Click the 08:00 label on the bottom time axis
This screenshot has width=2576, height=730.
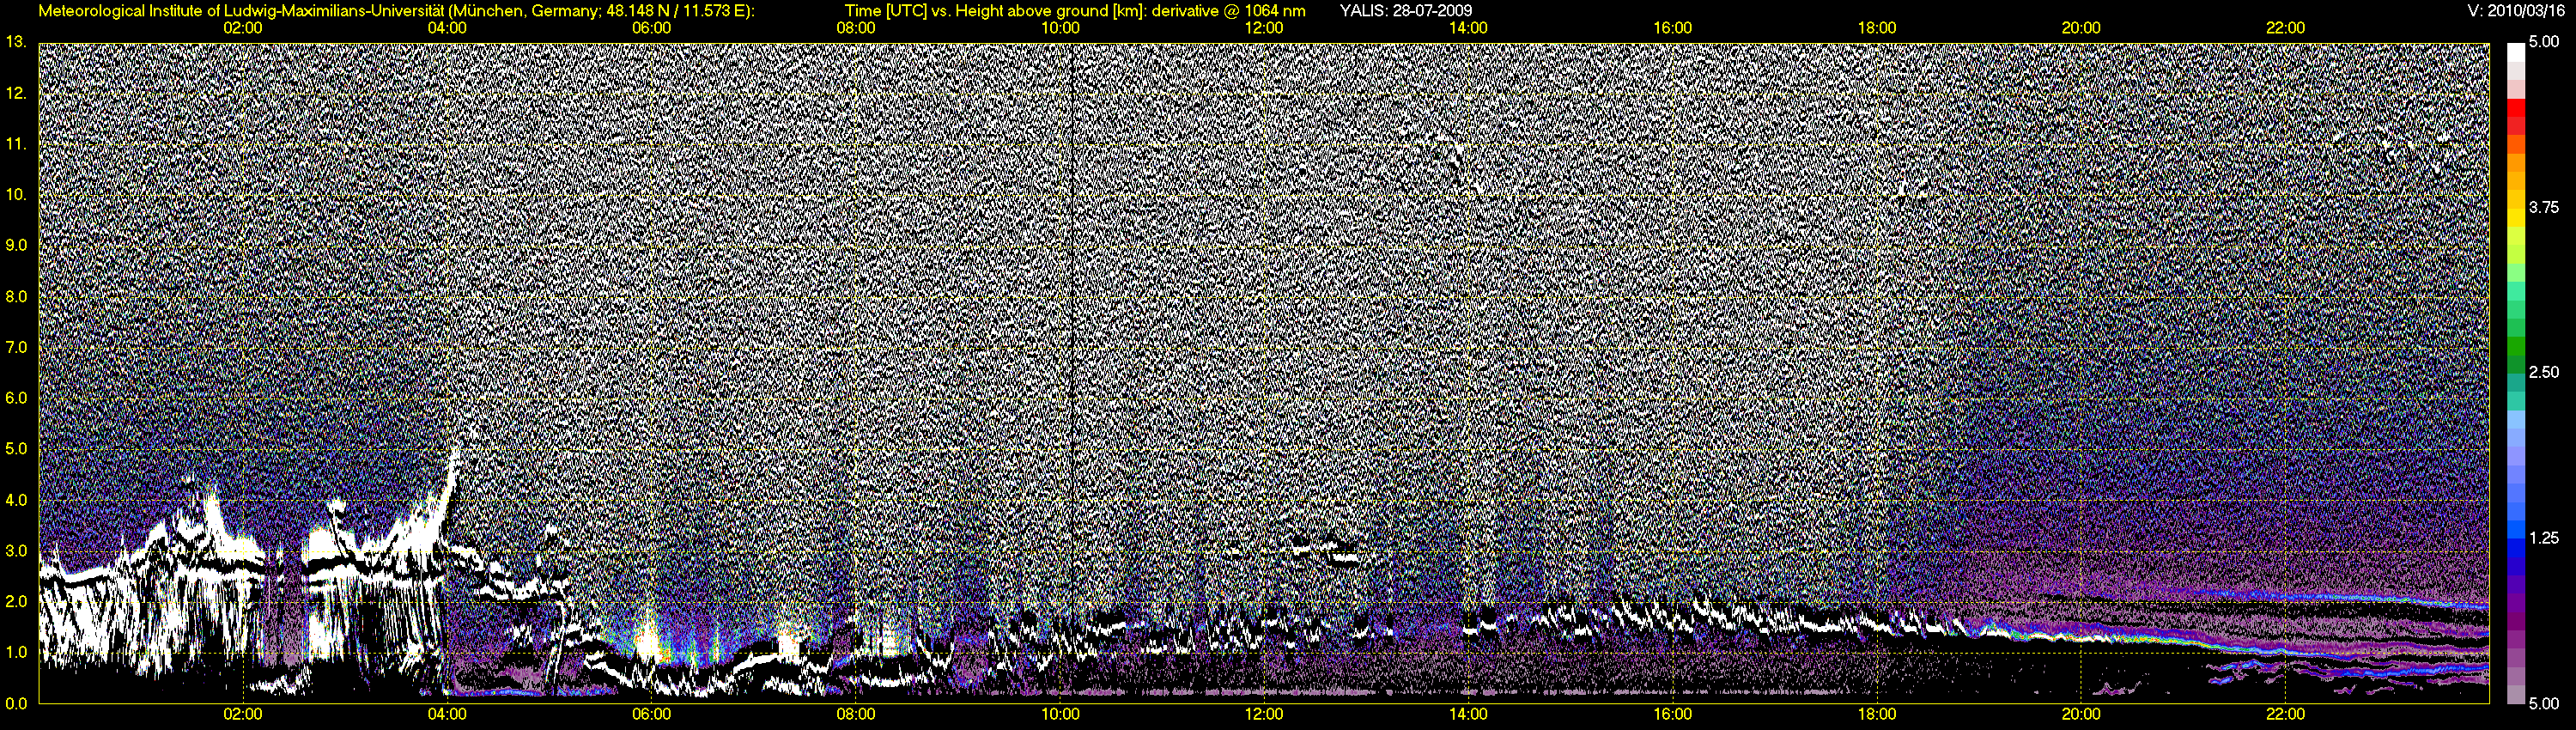pos(856,715)
